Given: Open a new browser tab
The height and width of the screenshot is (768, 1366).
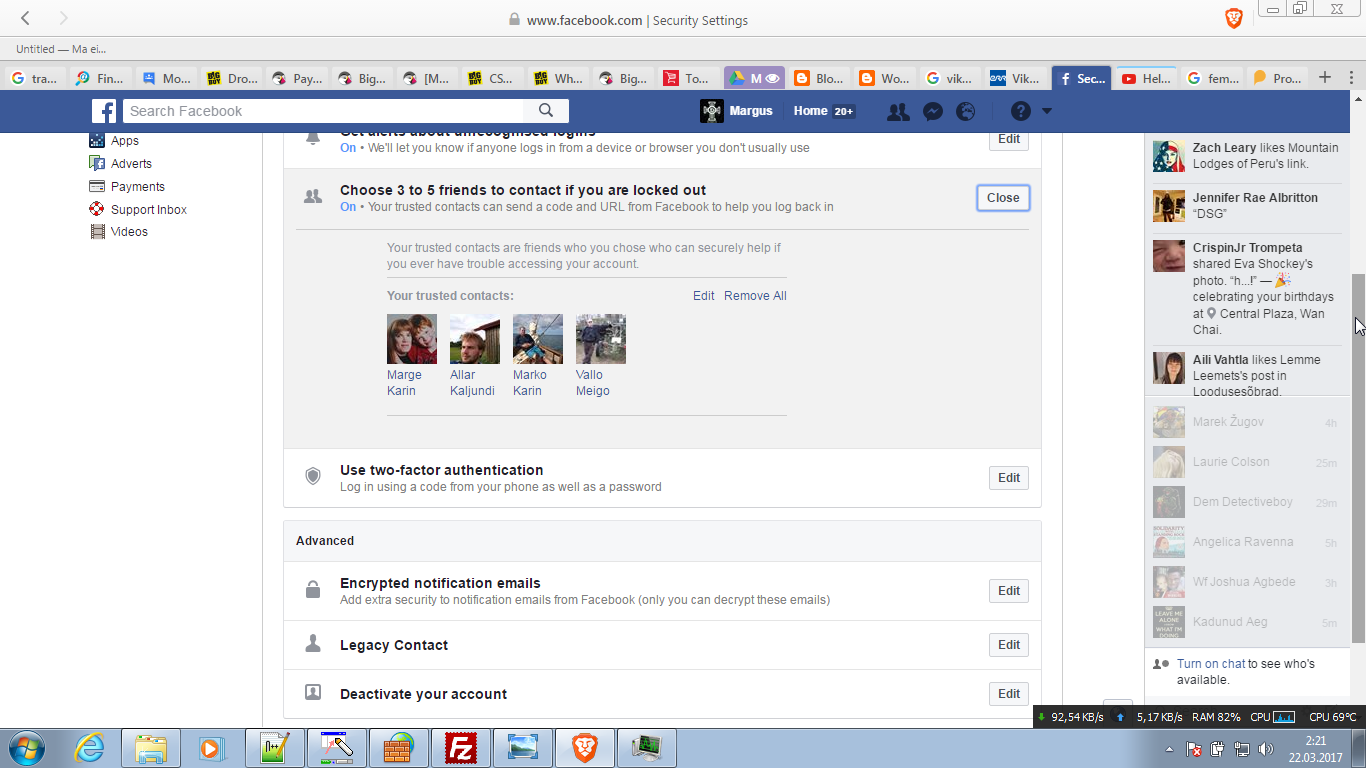Looking at the screenshot, I should (x=1325, y=77).
